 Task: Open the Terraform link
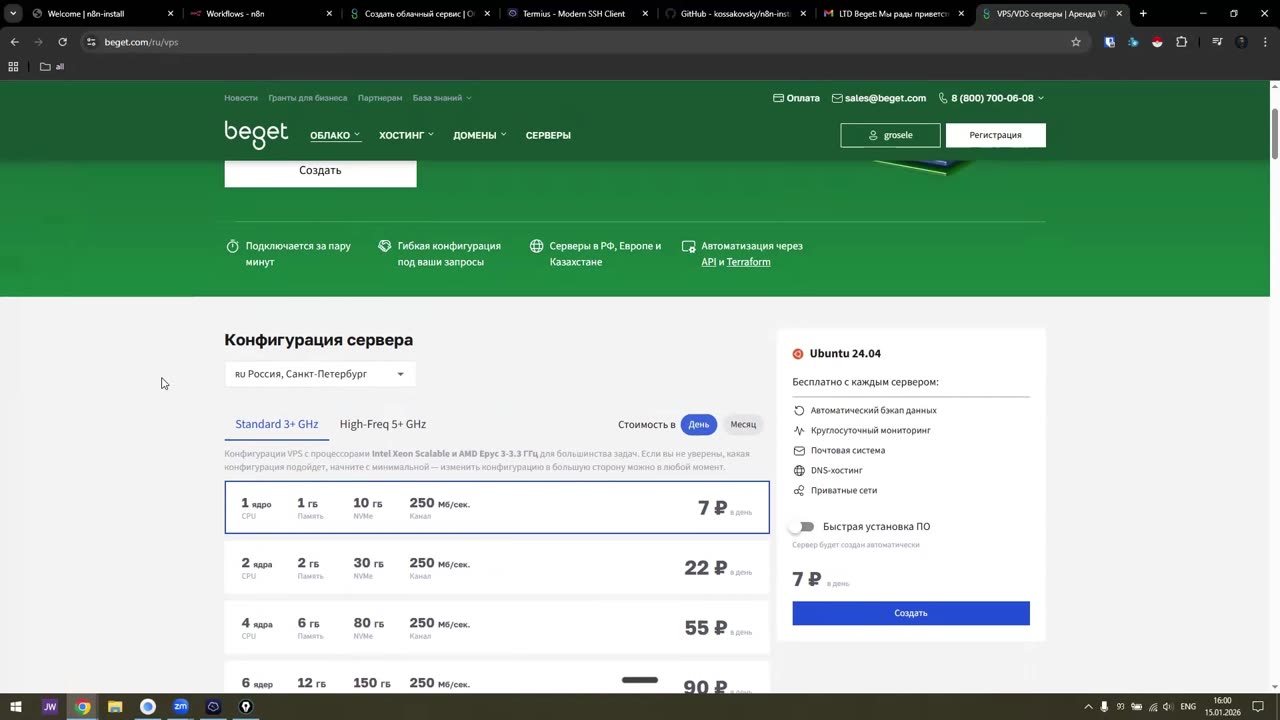coord(749,262)
